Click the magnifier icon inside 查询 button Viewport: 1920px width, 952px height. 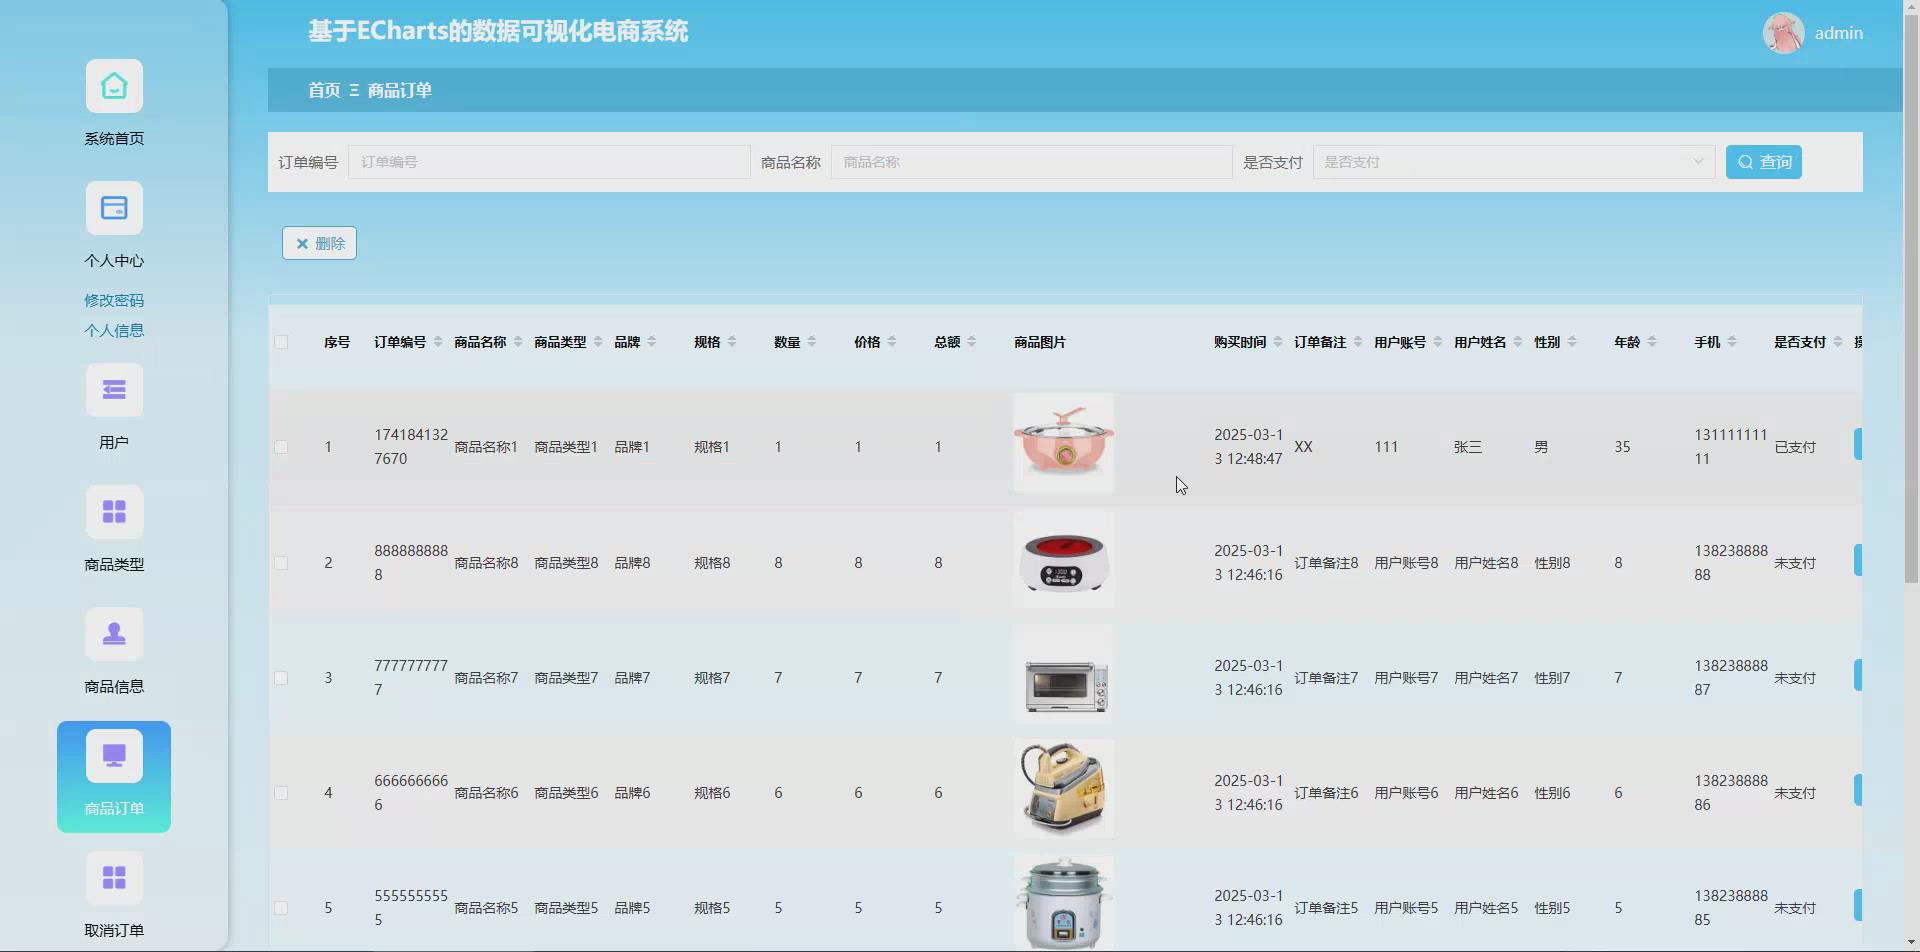tap(1744, 162)
